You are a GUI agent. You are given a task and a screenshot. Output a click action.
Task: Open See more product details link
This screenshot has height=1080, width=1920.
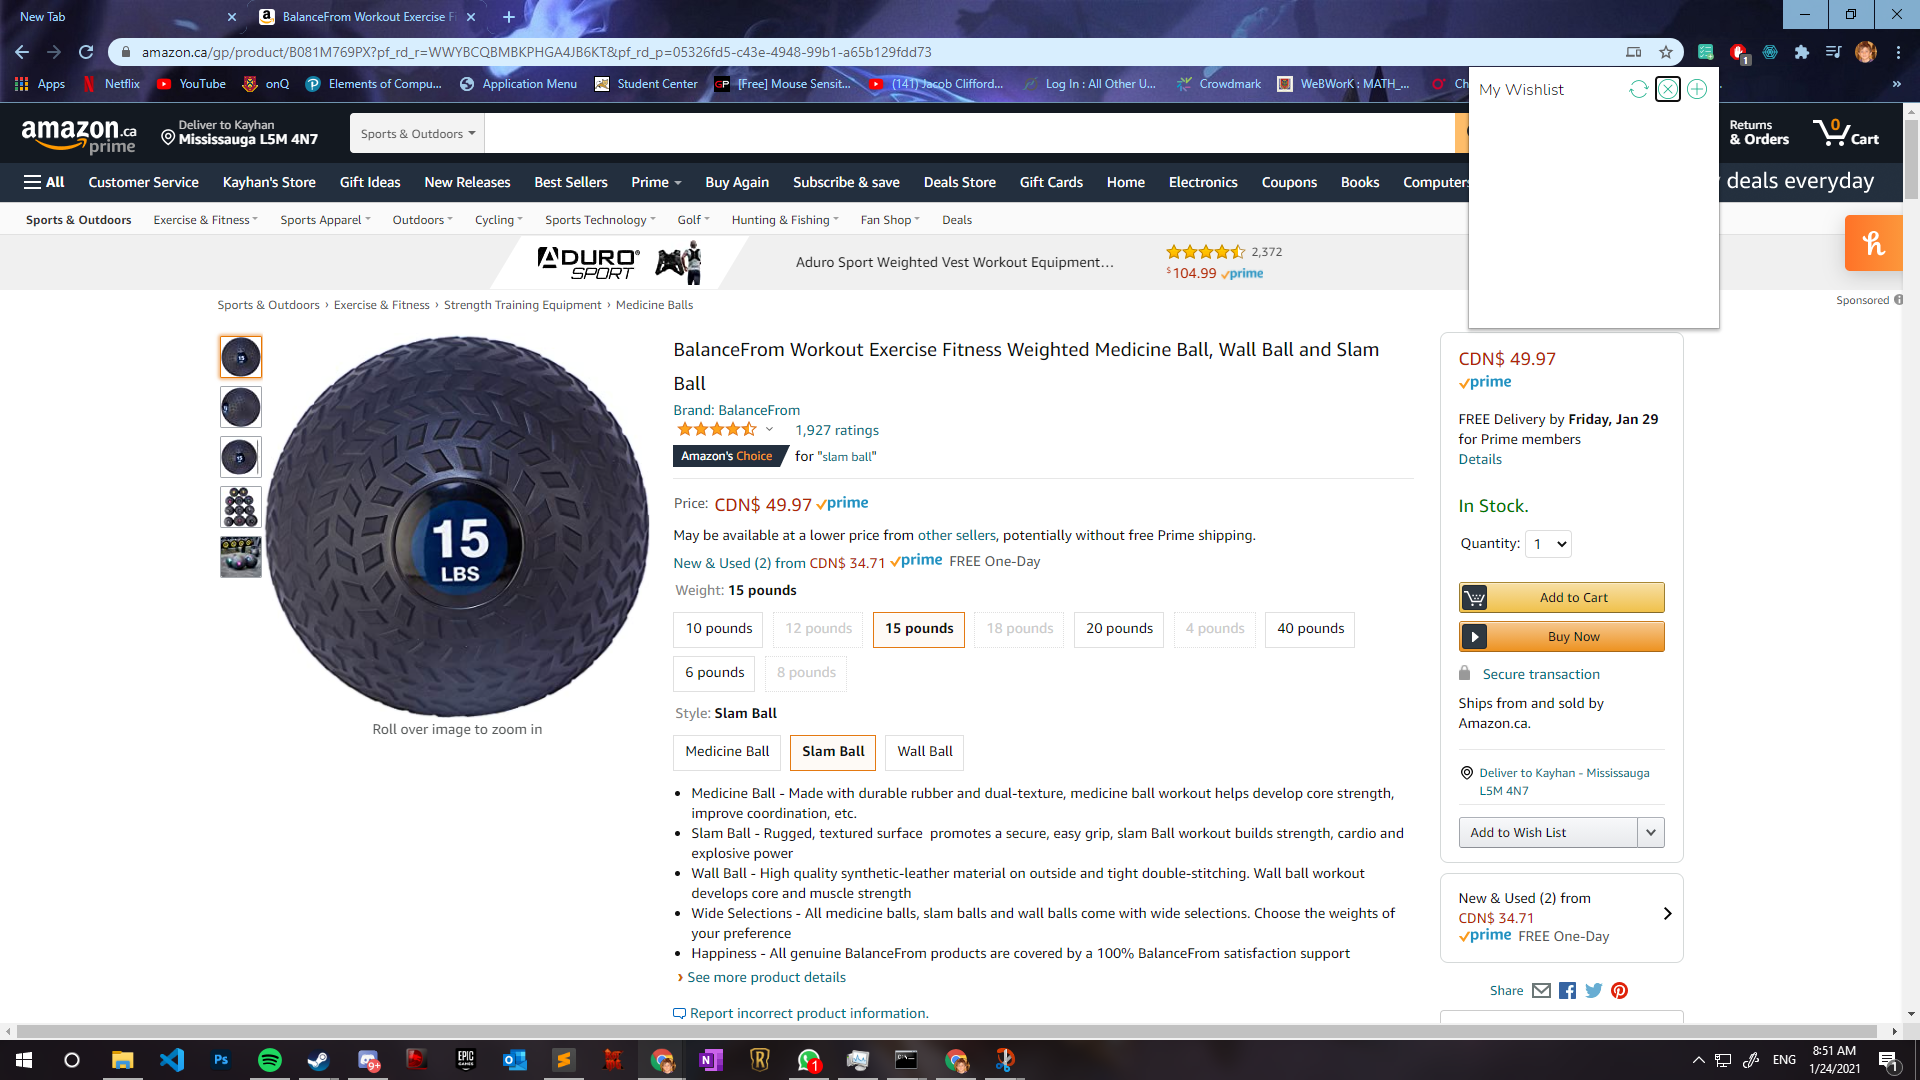(x=766, y=978)
